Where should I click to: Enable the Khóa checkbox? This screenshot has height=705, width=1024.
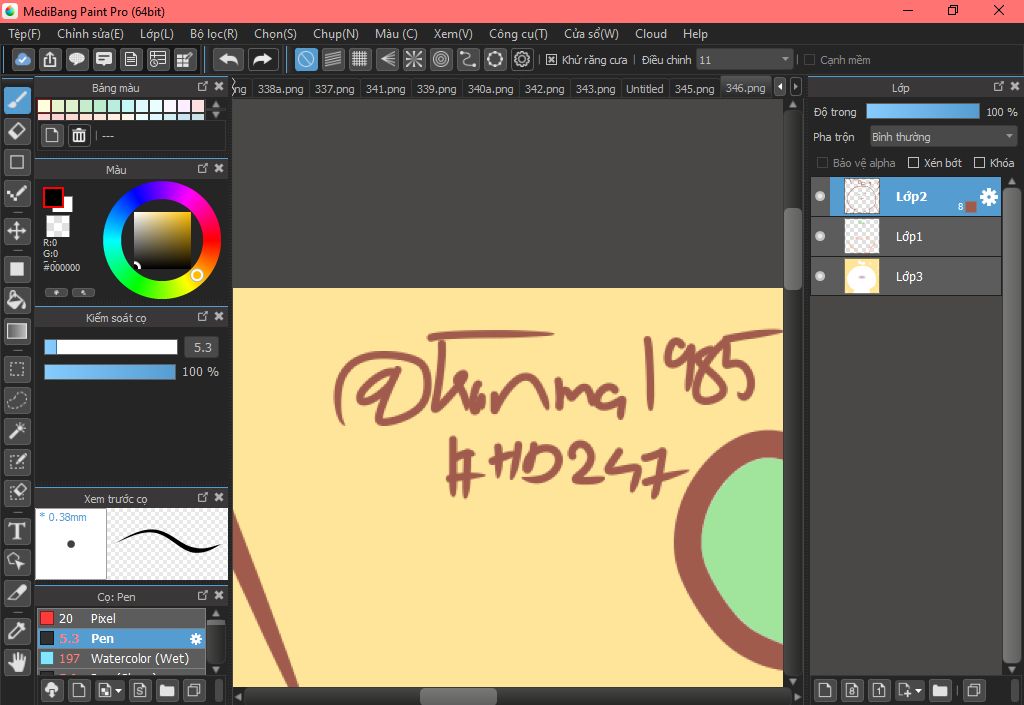980,163
